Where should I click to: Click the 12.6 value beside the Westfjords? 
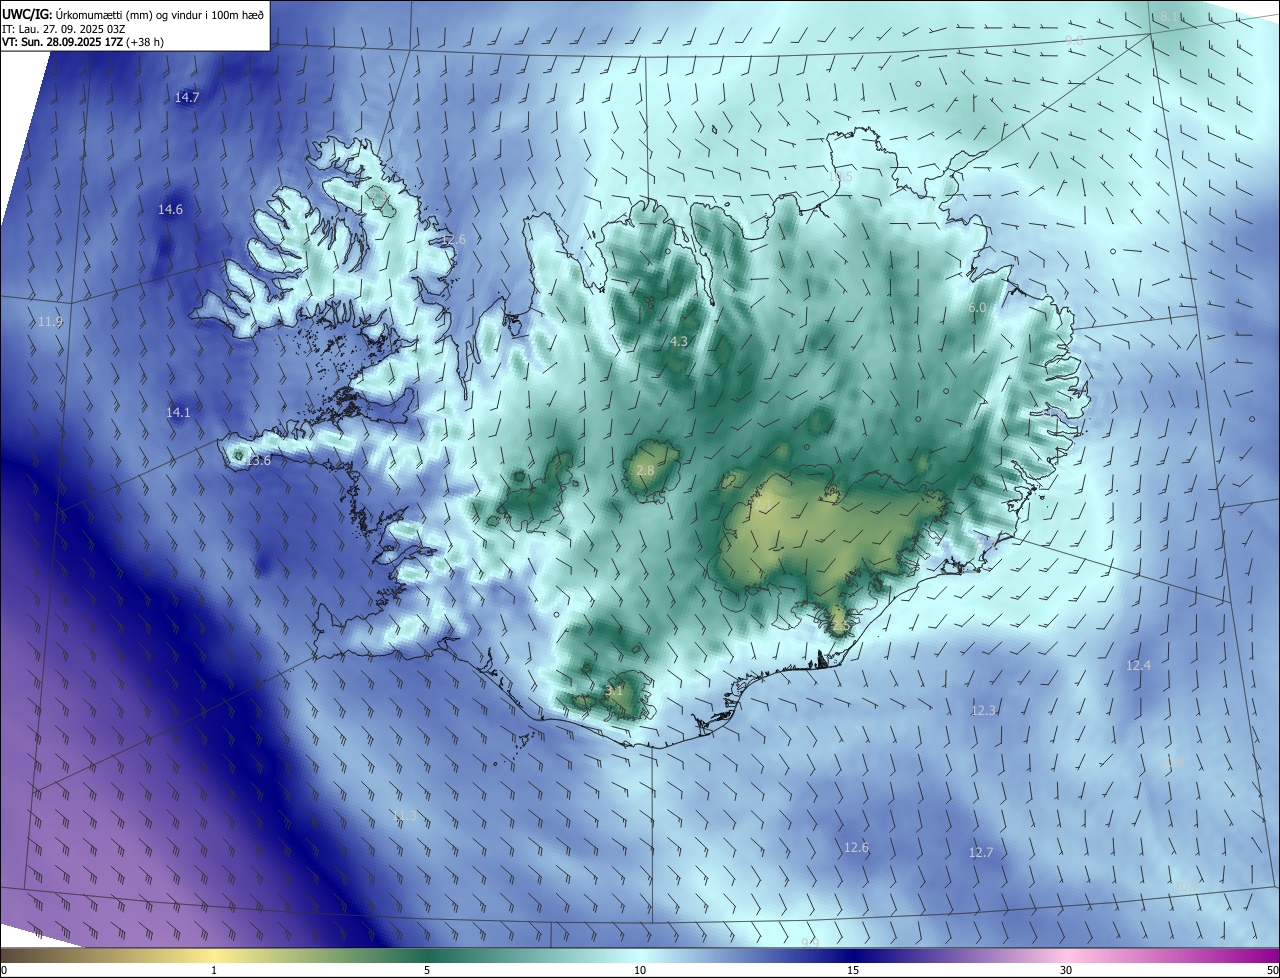click(454, 239)
